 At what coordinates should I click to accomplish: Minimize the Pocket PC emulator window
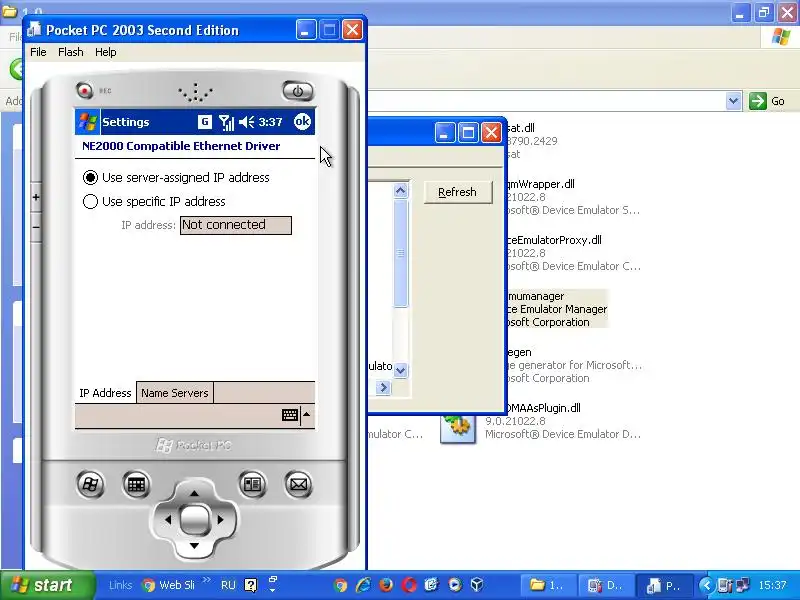pyautogui.click(x=305, y=30)
